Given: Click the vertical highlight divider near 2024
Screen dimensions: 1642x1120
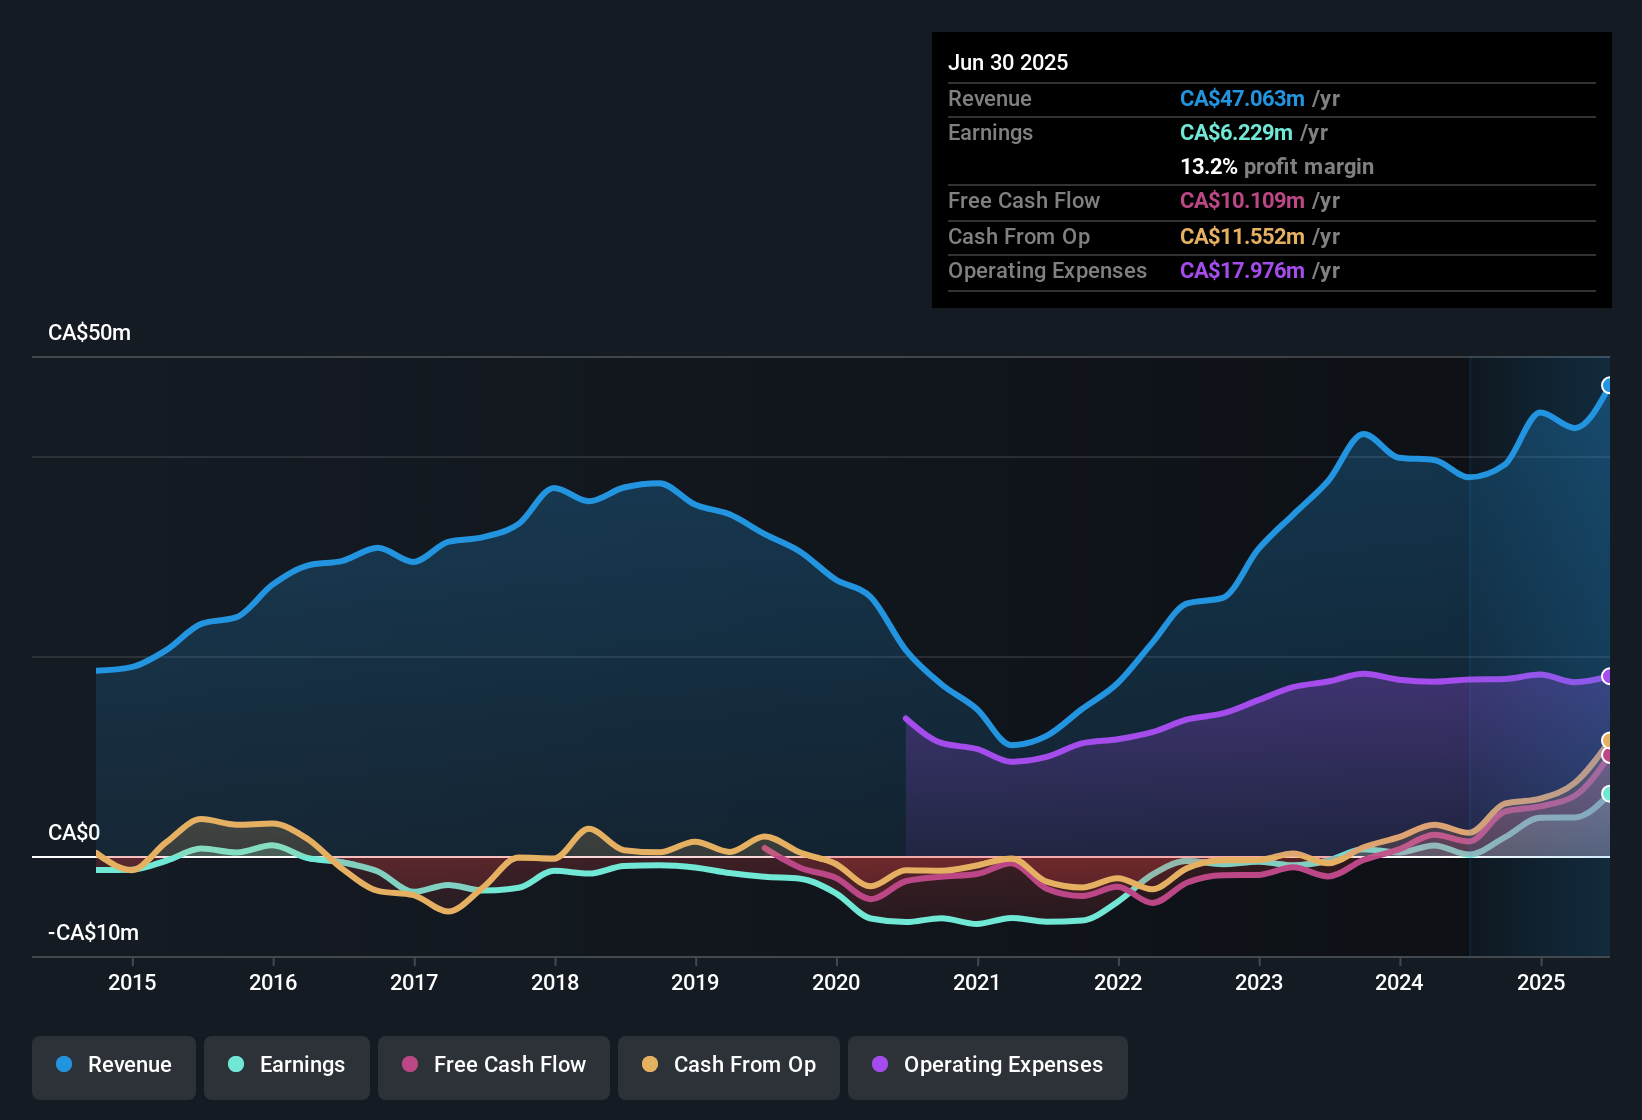Looking at the screenshot, I should point(1470,650).
